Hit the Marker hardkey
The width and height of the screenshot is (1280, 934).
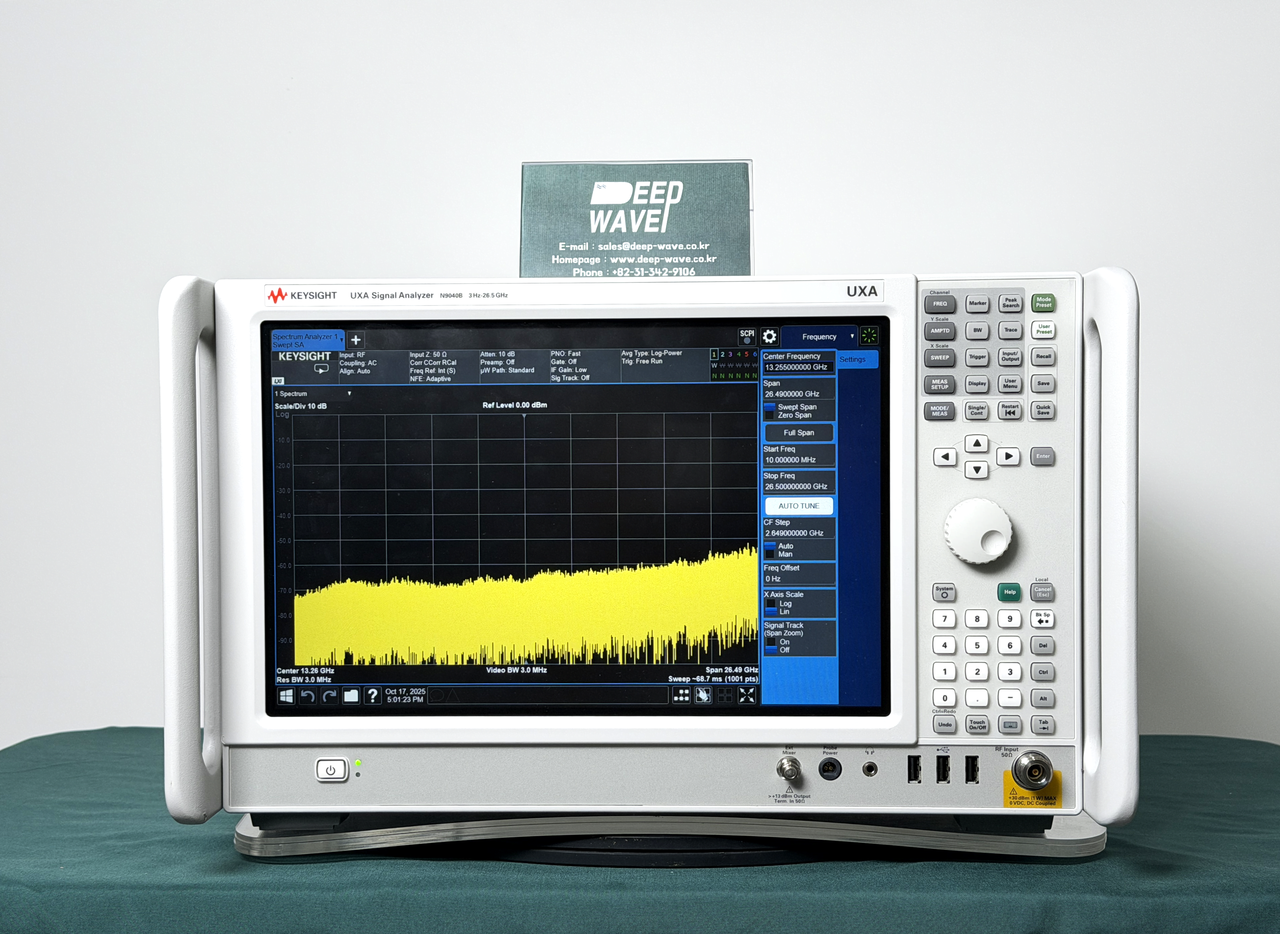click(977, 303)
